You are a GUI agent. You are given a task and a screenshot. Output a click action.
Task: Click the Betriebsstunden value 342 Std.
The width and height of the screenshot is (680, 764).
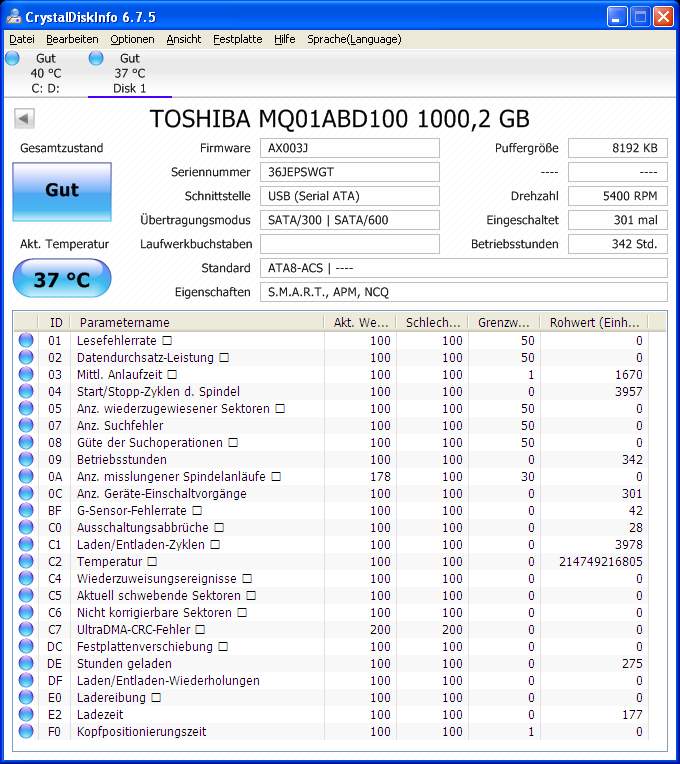(x=618, y=244)
